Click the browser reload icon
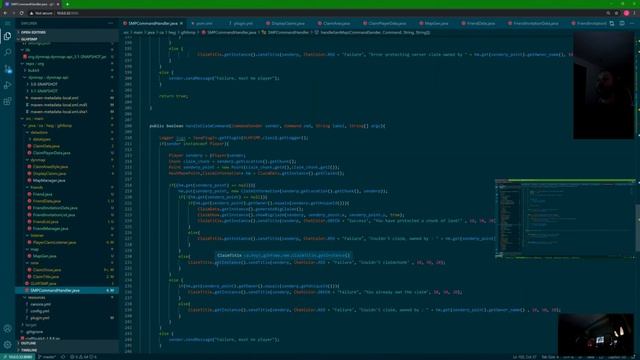Image resolution: width=640 pixels, height=360 pixels. click(x=22, y=13)
